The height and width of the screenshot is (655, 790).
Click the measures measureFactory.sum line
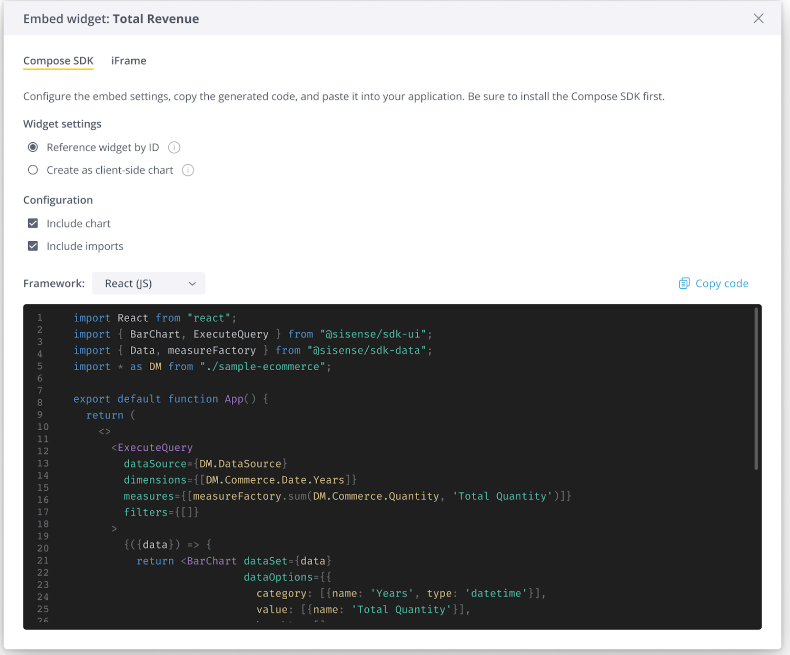click(x=348, y=496)
